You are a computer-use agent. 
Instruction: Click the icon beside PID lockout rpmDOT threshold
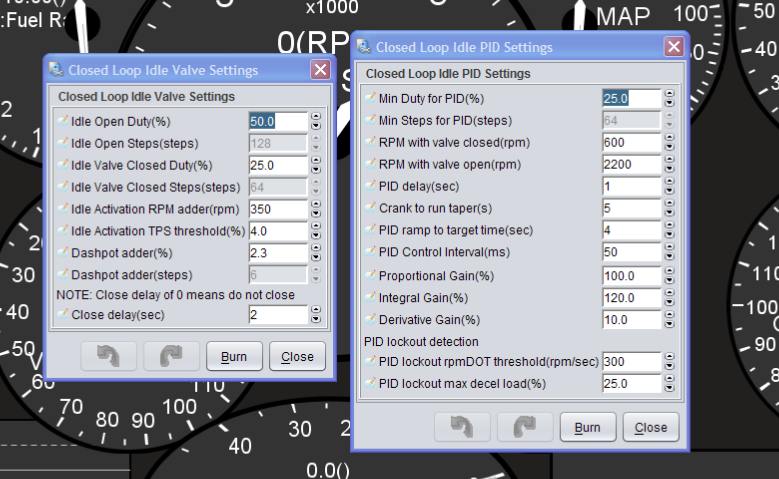pos(371,361)
